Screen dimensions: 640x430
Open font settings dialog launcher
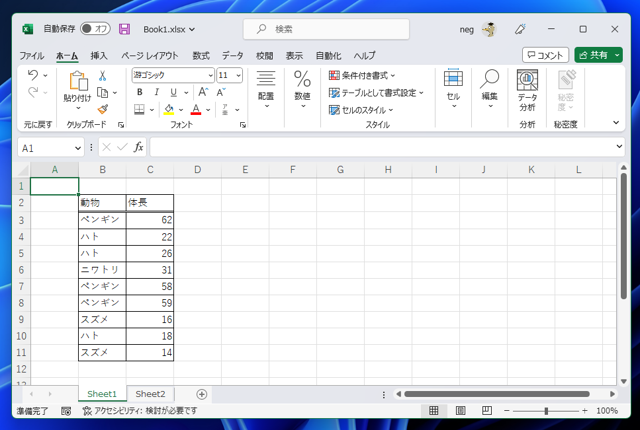coord(243,125)
